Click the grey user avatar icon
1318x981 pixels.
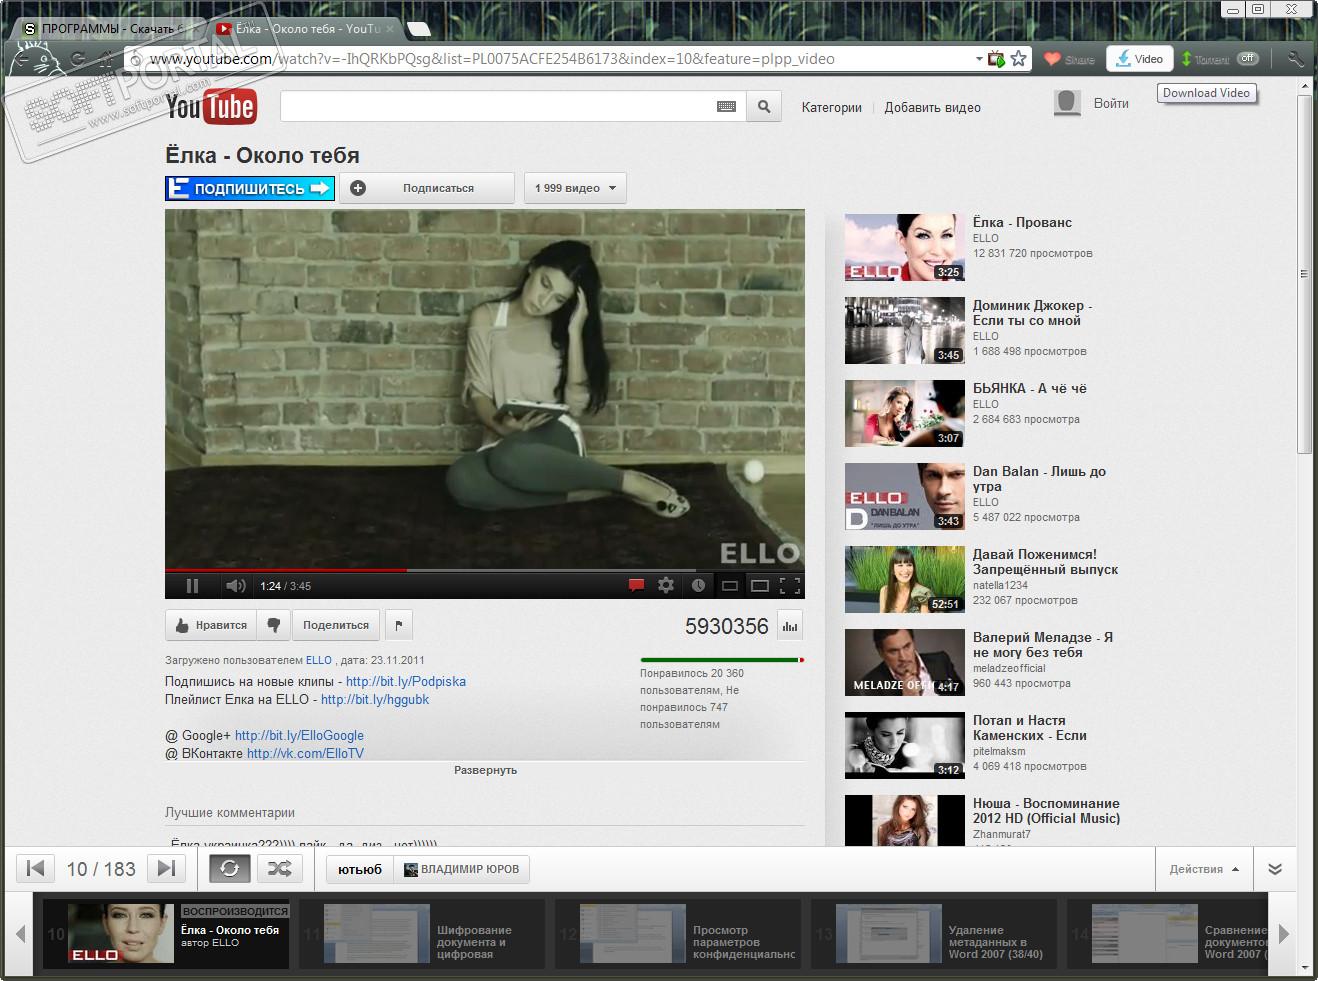pyautogui.click(x=1067, y=103)
